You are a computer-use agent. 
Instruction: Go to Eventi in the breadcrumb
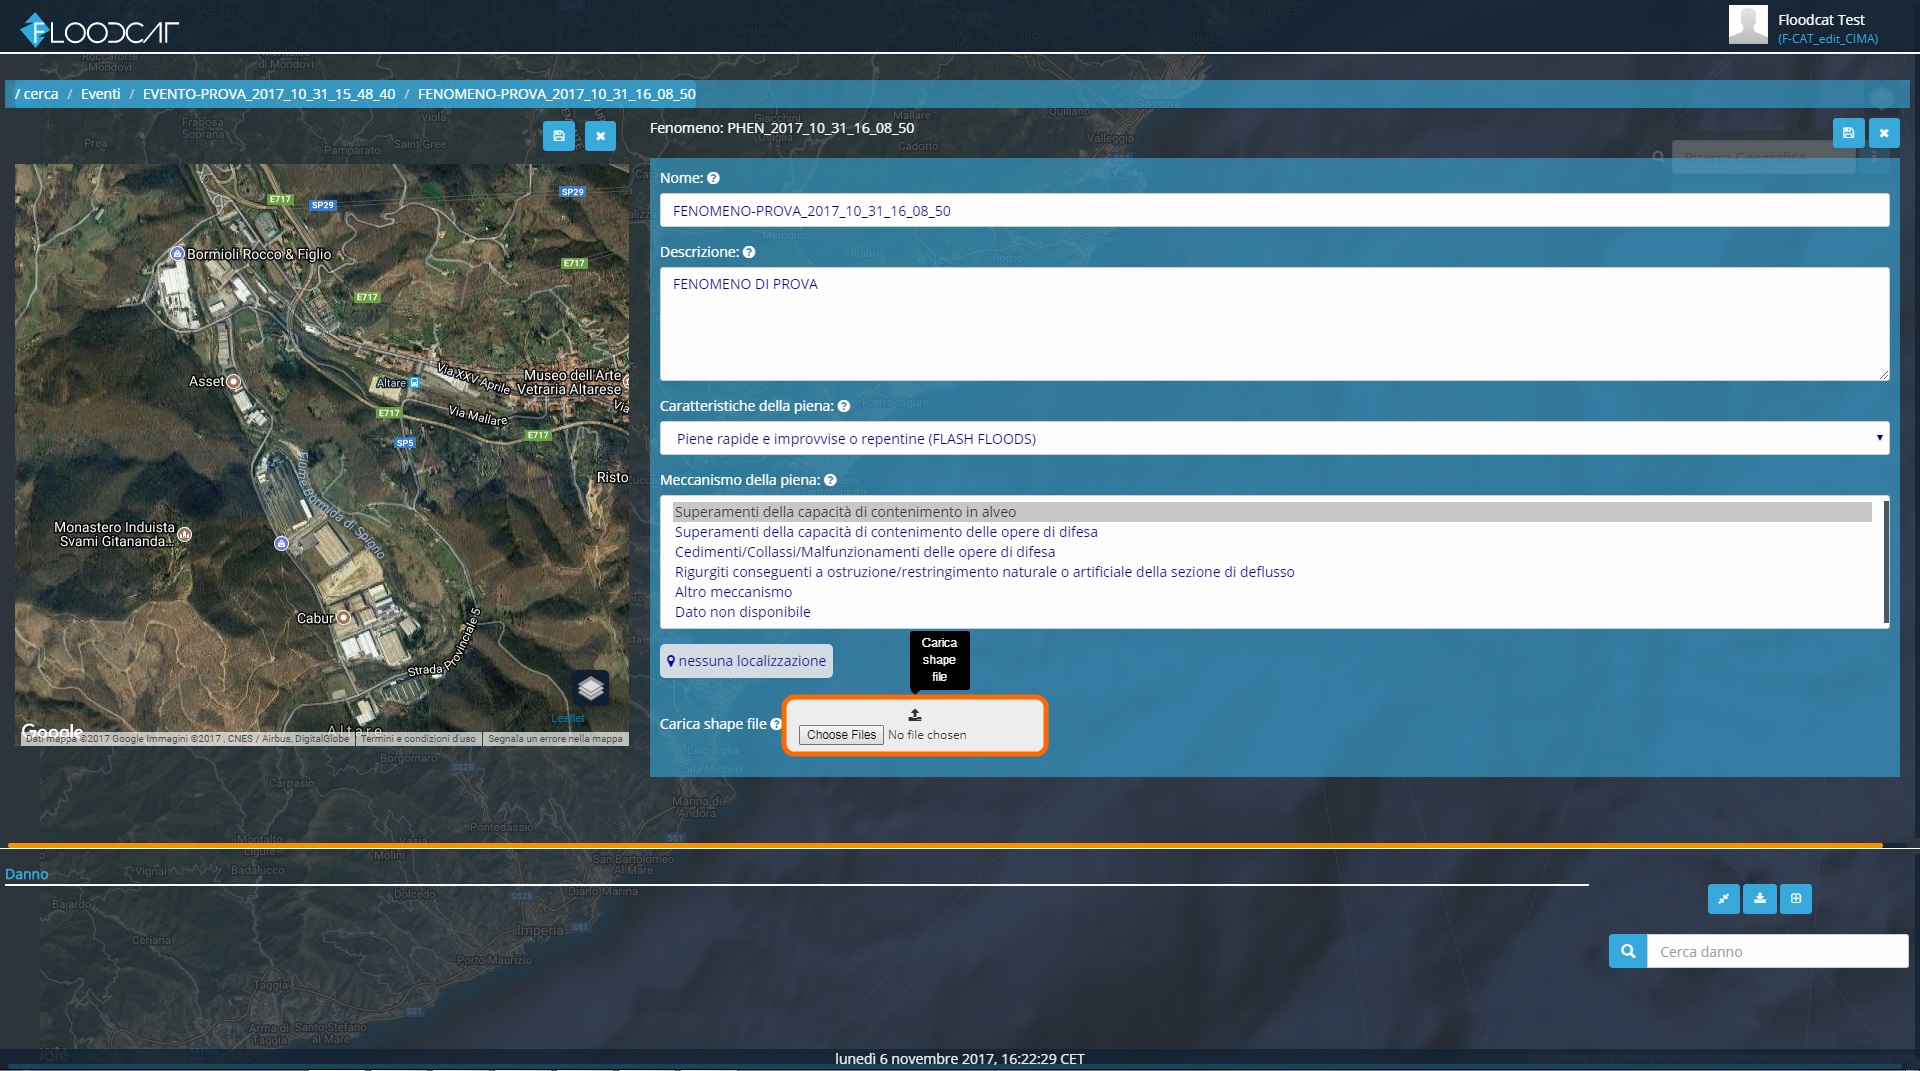pos(100,94)
